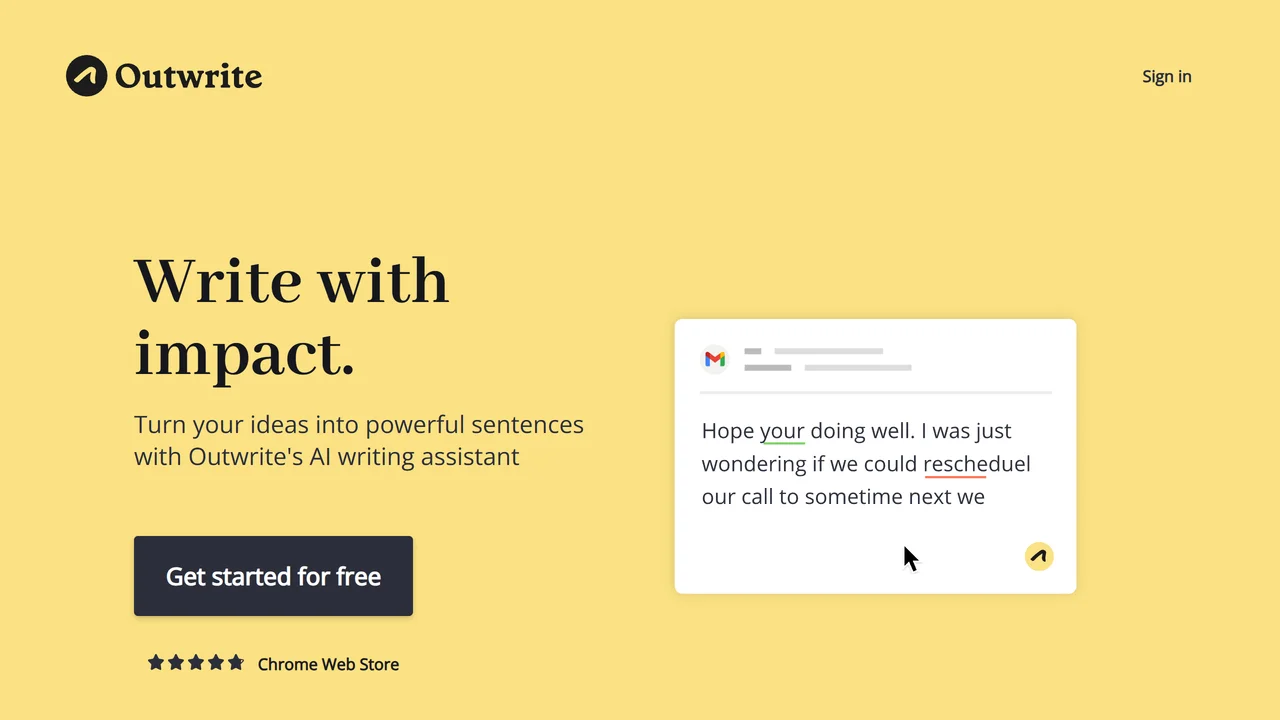This screenshot has width=1280, height=720.
Task: Click the AI writing assistant subtitle text
Action: pos(359,440)
